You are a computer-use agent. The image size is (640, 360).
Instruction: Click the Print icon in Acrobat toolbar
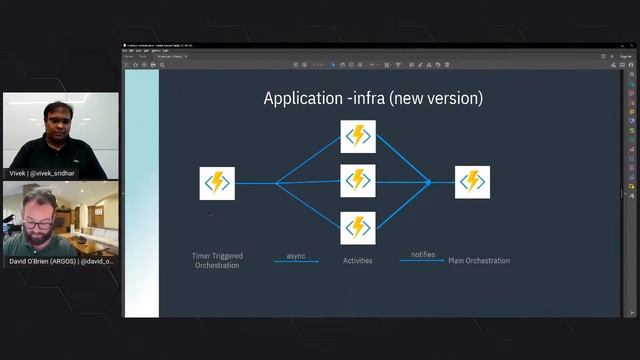(153, 65)
